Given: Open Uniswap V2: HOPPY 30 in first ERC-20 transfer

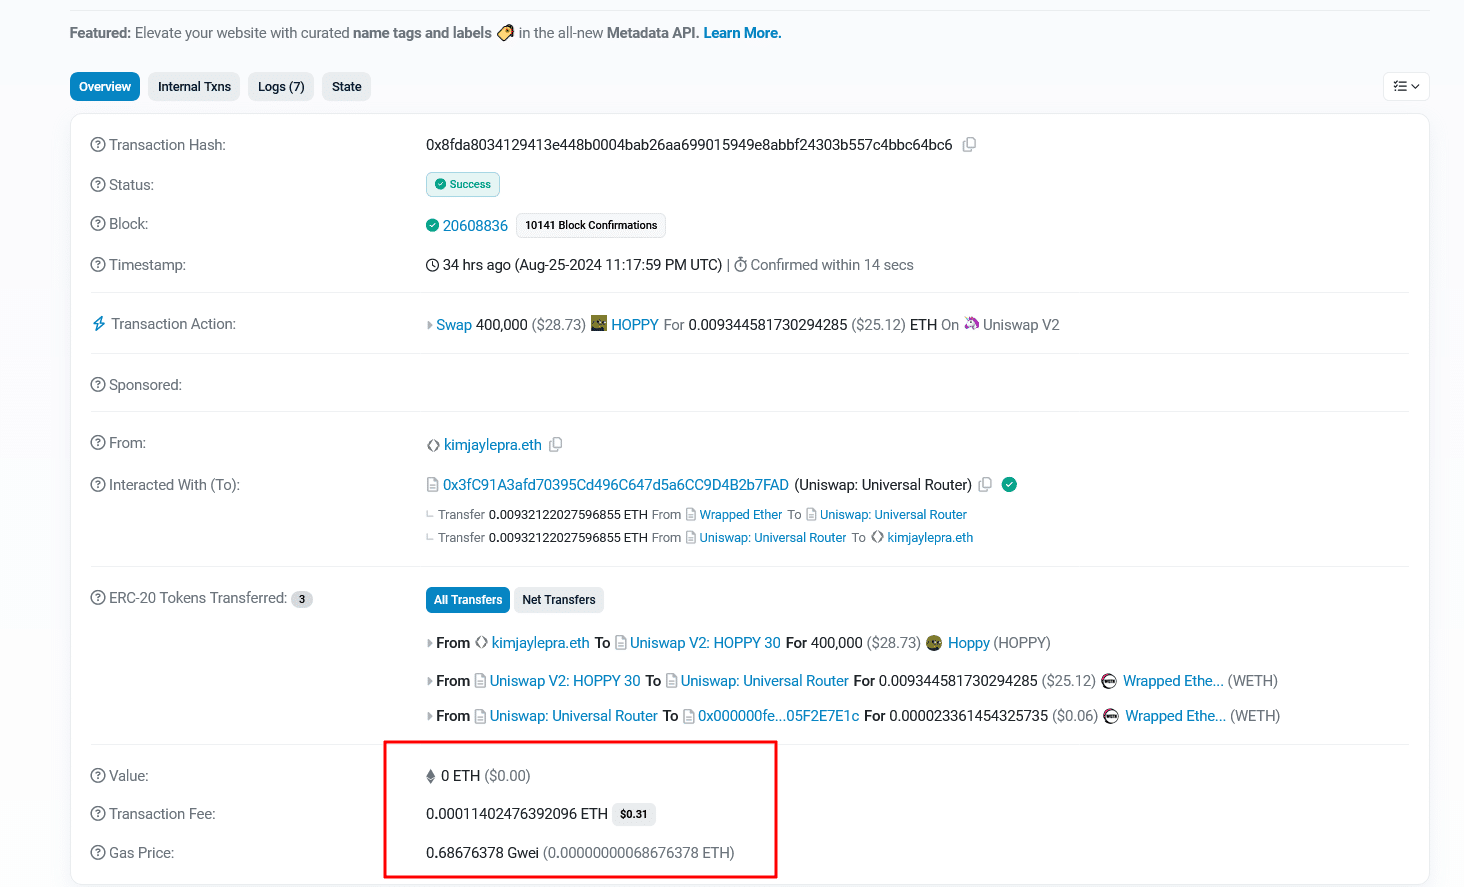Looking at the screenshot, I should point(705,643).
